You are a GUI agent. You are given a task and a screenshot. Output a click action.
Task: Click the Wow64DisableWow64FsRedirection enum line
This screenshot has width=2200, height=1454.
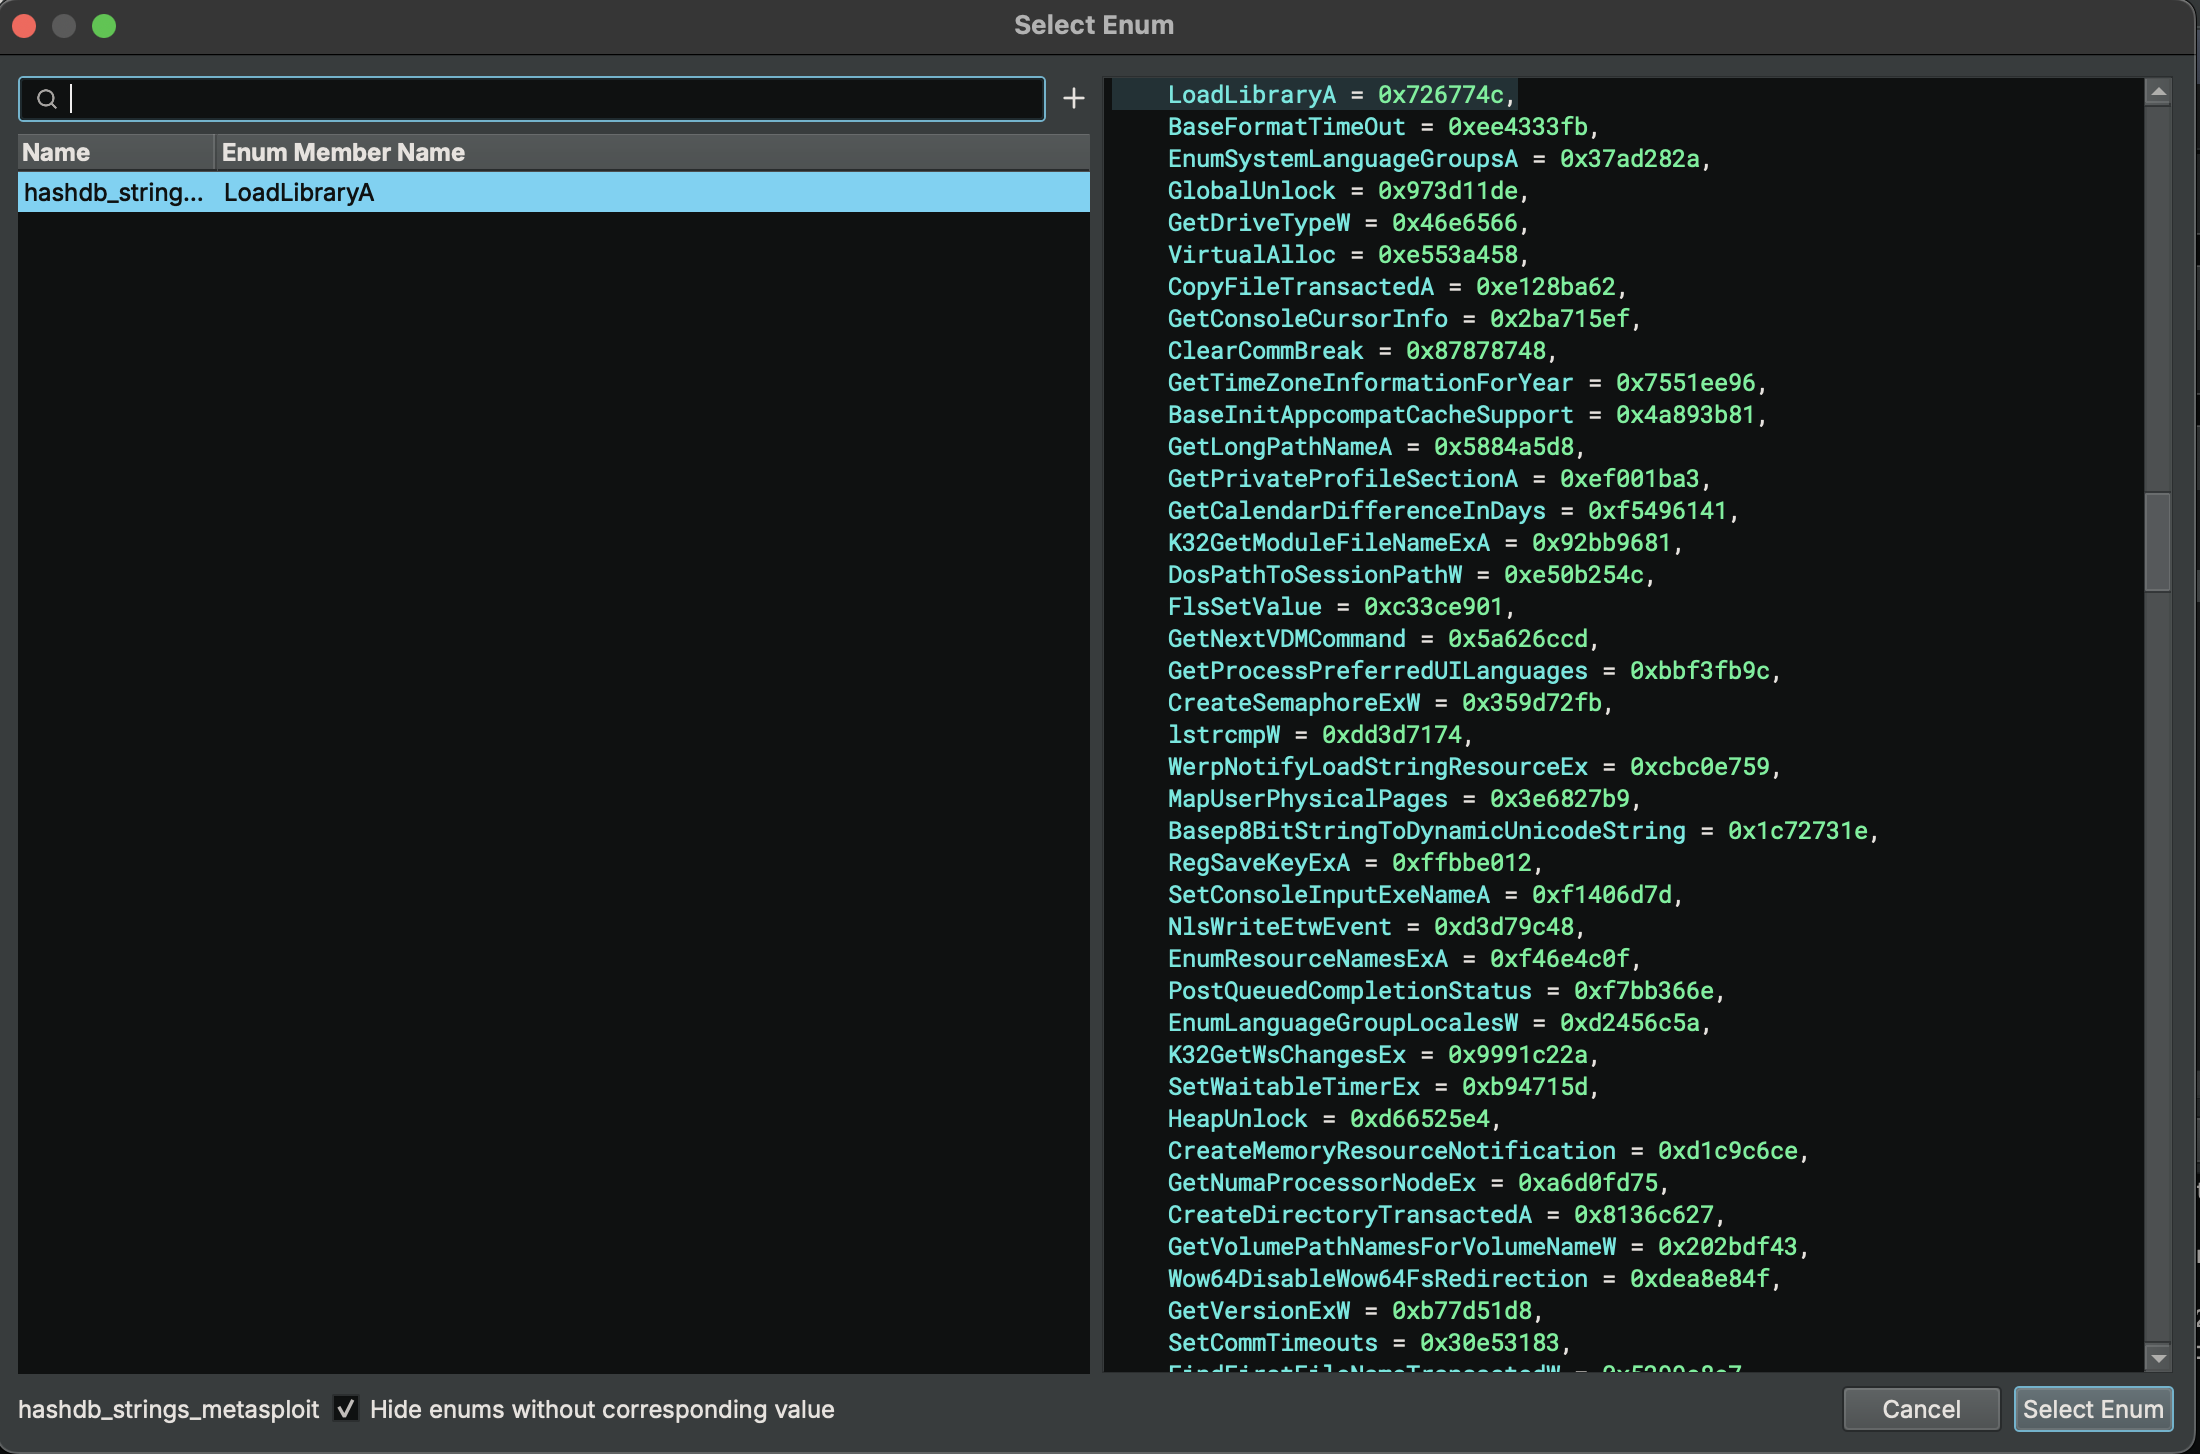click(x=1474, y=1279)
